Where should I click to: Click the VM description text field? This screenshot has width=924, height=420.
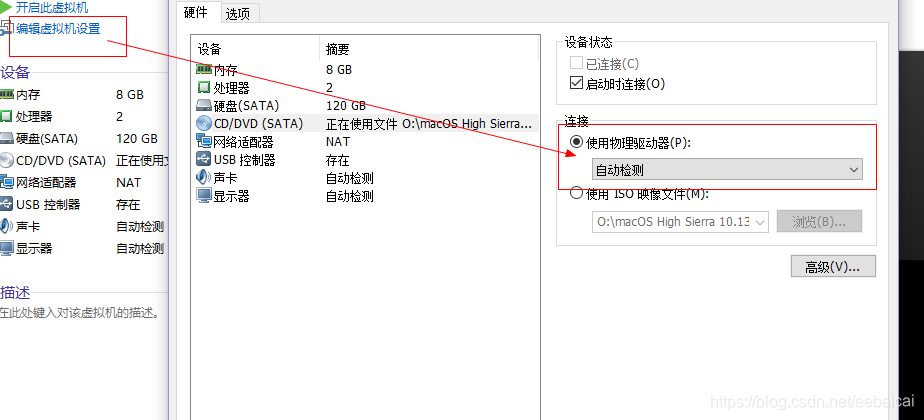[x=81, y=313]
